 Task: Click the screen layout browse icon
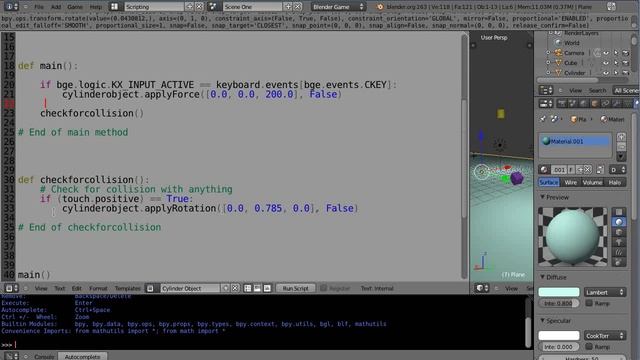pyautogui.click(x=115, y=7)
